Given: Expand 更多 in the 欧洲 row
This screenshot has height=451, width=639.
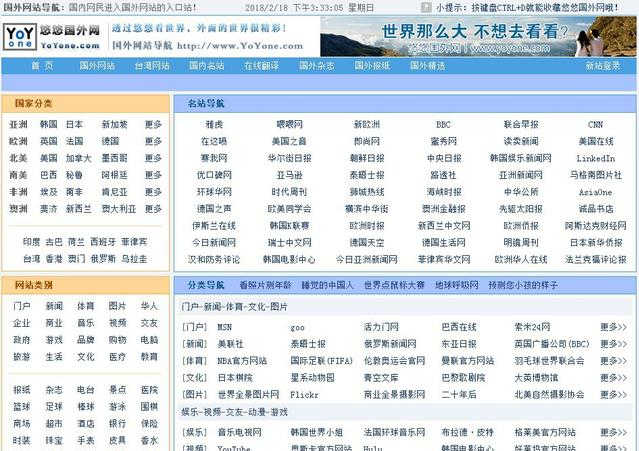Looking at the screenshot, I should point(154,141).
